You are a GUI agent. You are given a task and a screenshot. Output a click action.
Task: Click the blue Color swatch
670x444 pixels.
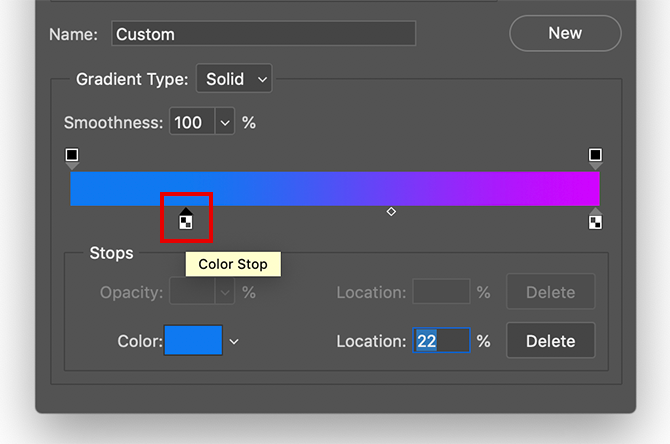pos(193,341)
